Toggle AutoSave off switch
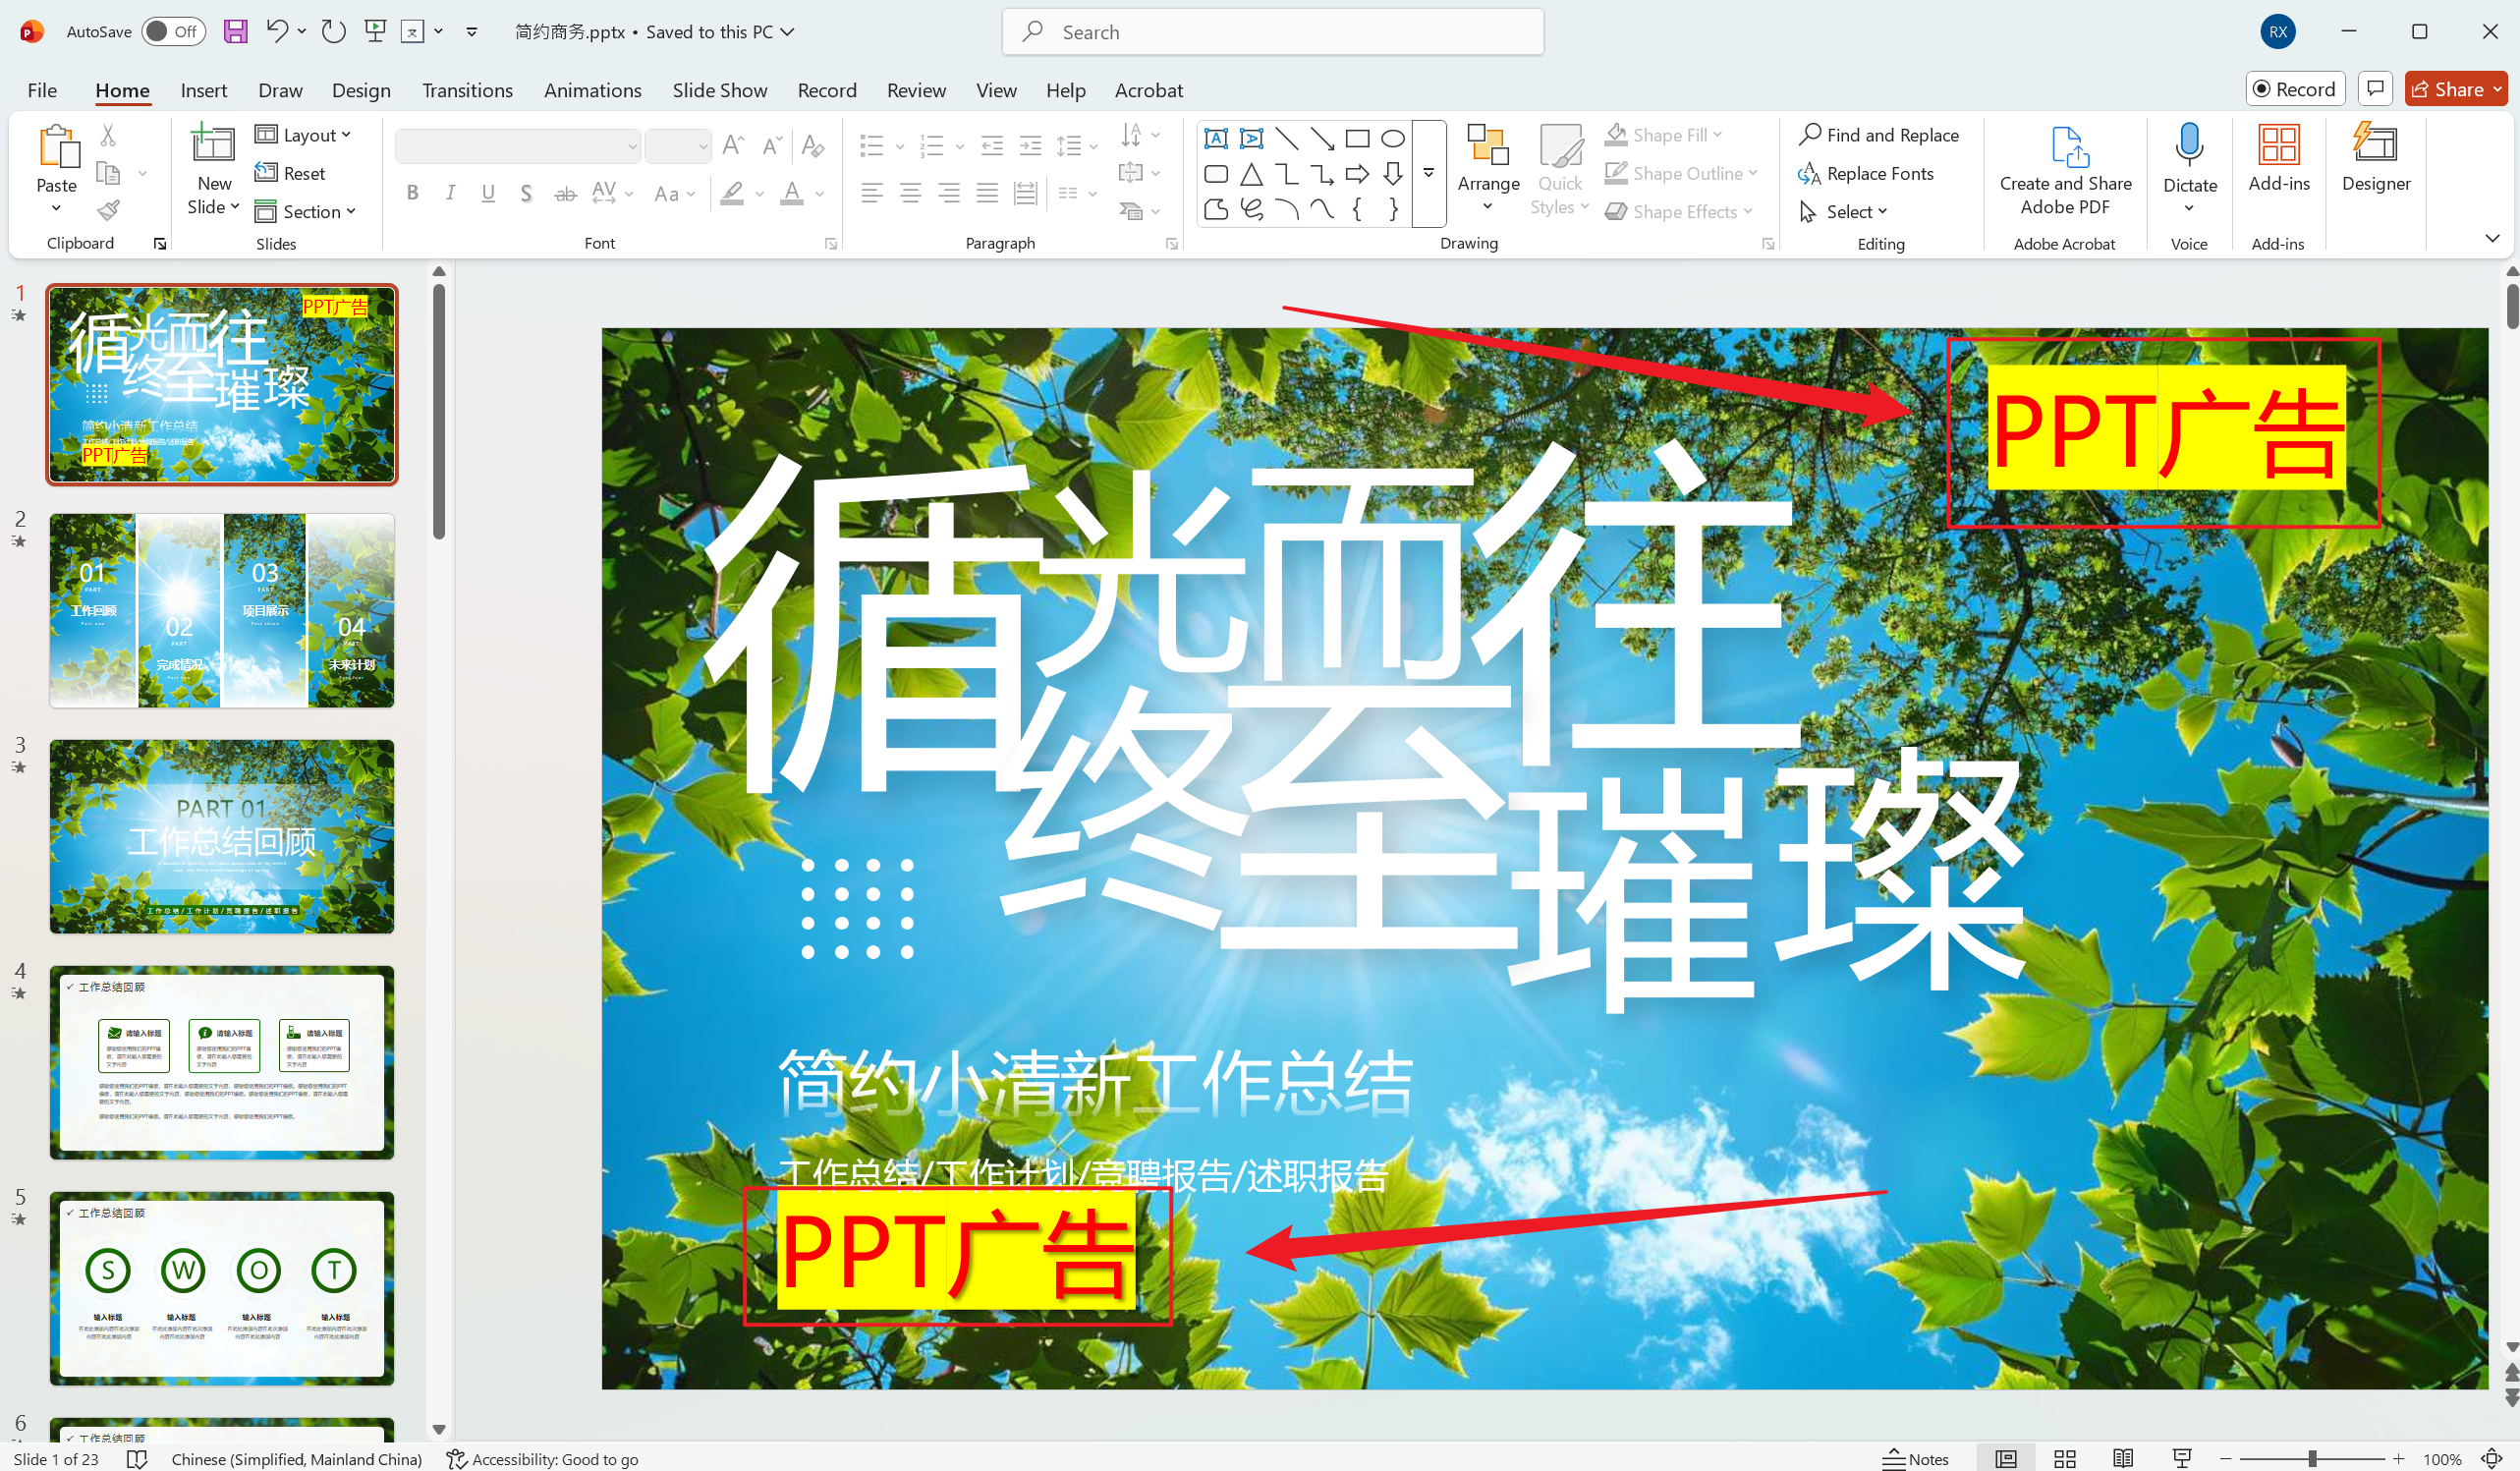 pos(172,31)
